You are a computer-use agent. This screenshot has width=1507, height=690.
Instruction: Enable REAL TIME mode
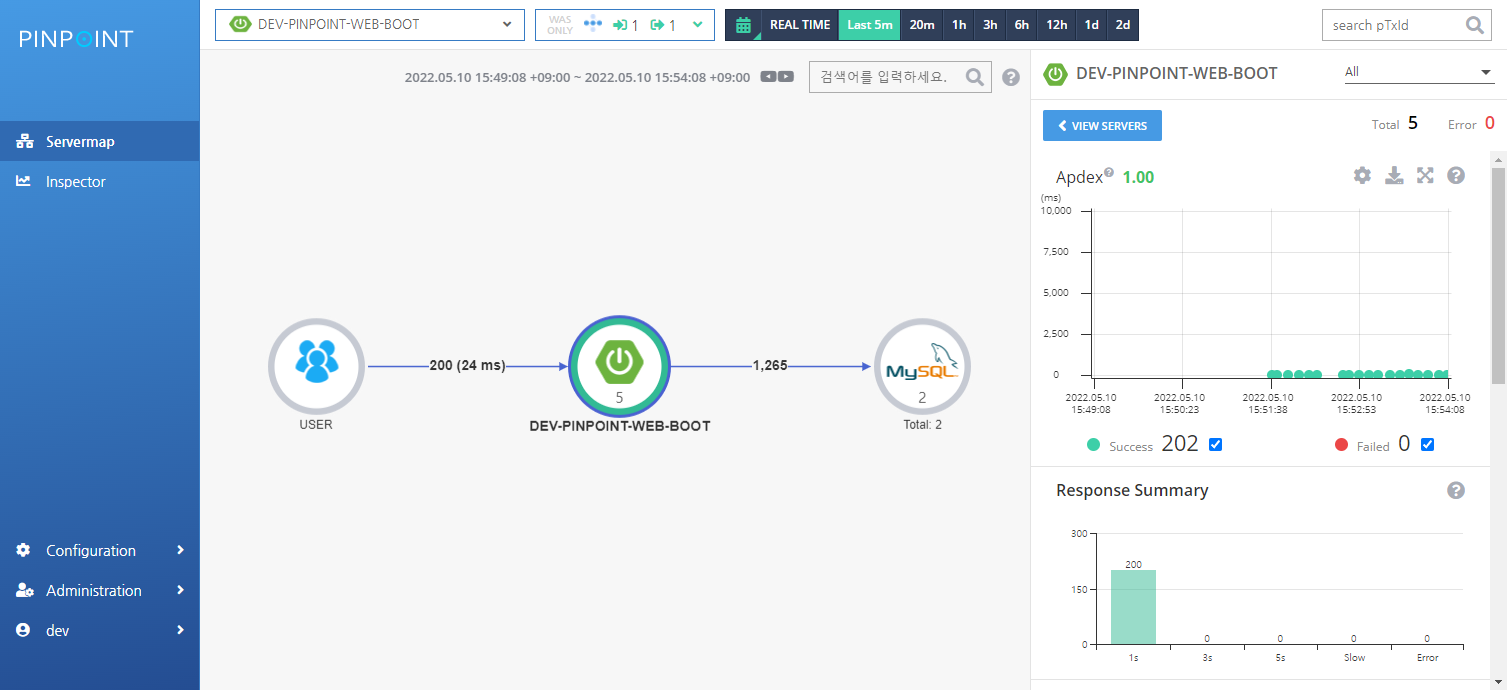[x=799, y=25]
